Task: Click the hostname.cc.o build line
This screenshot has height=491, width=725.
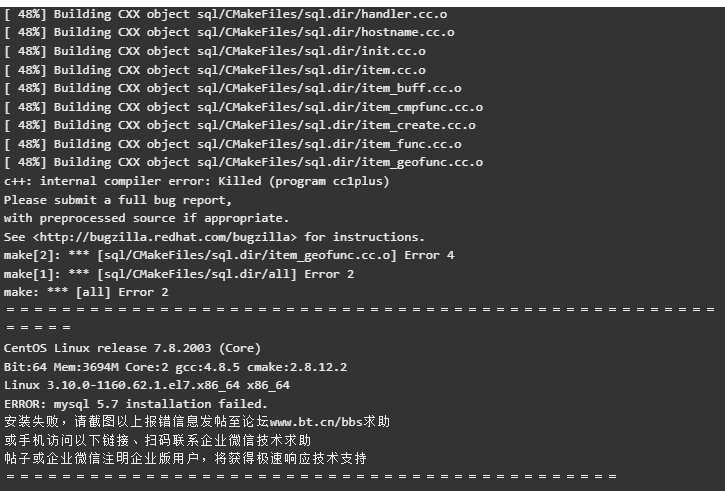Action: [x=229, y=32]
